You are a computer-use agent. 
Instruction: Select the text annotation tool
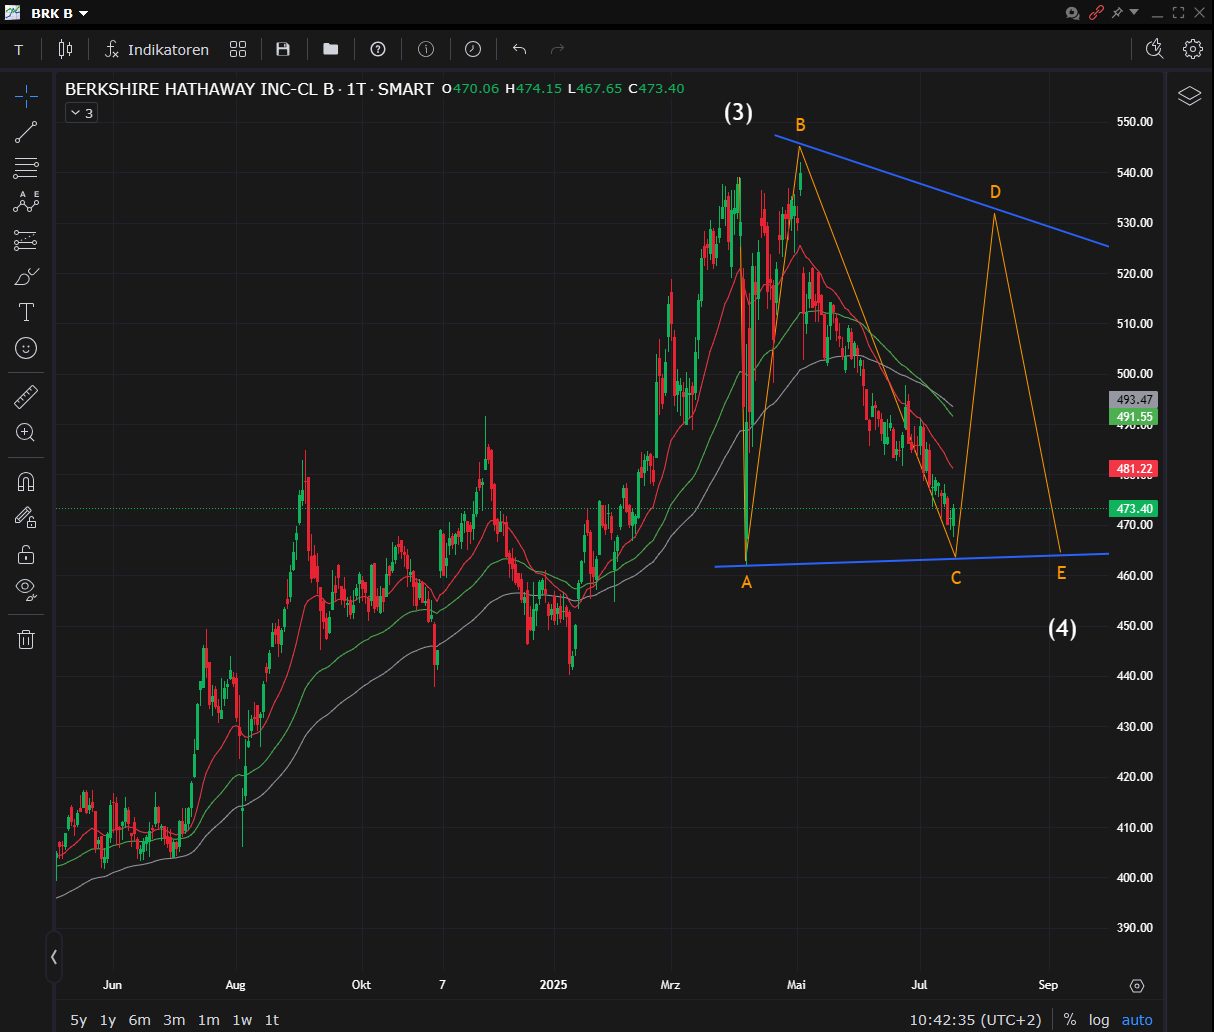(26, 312)
